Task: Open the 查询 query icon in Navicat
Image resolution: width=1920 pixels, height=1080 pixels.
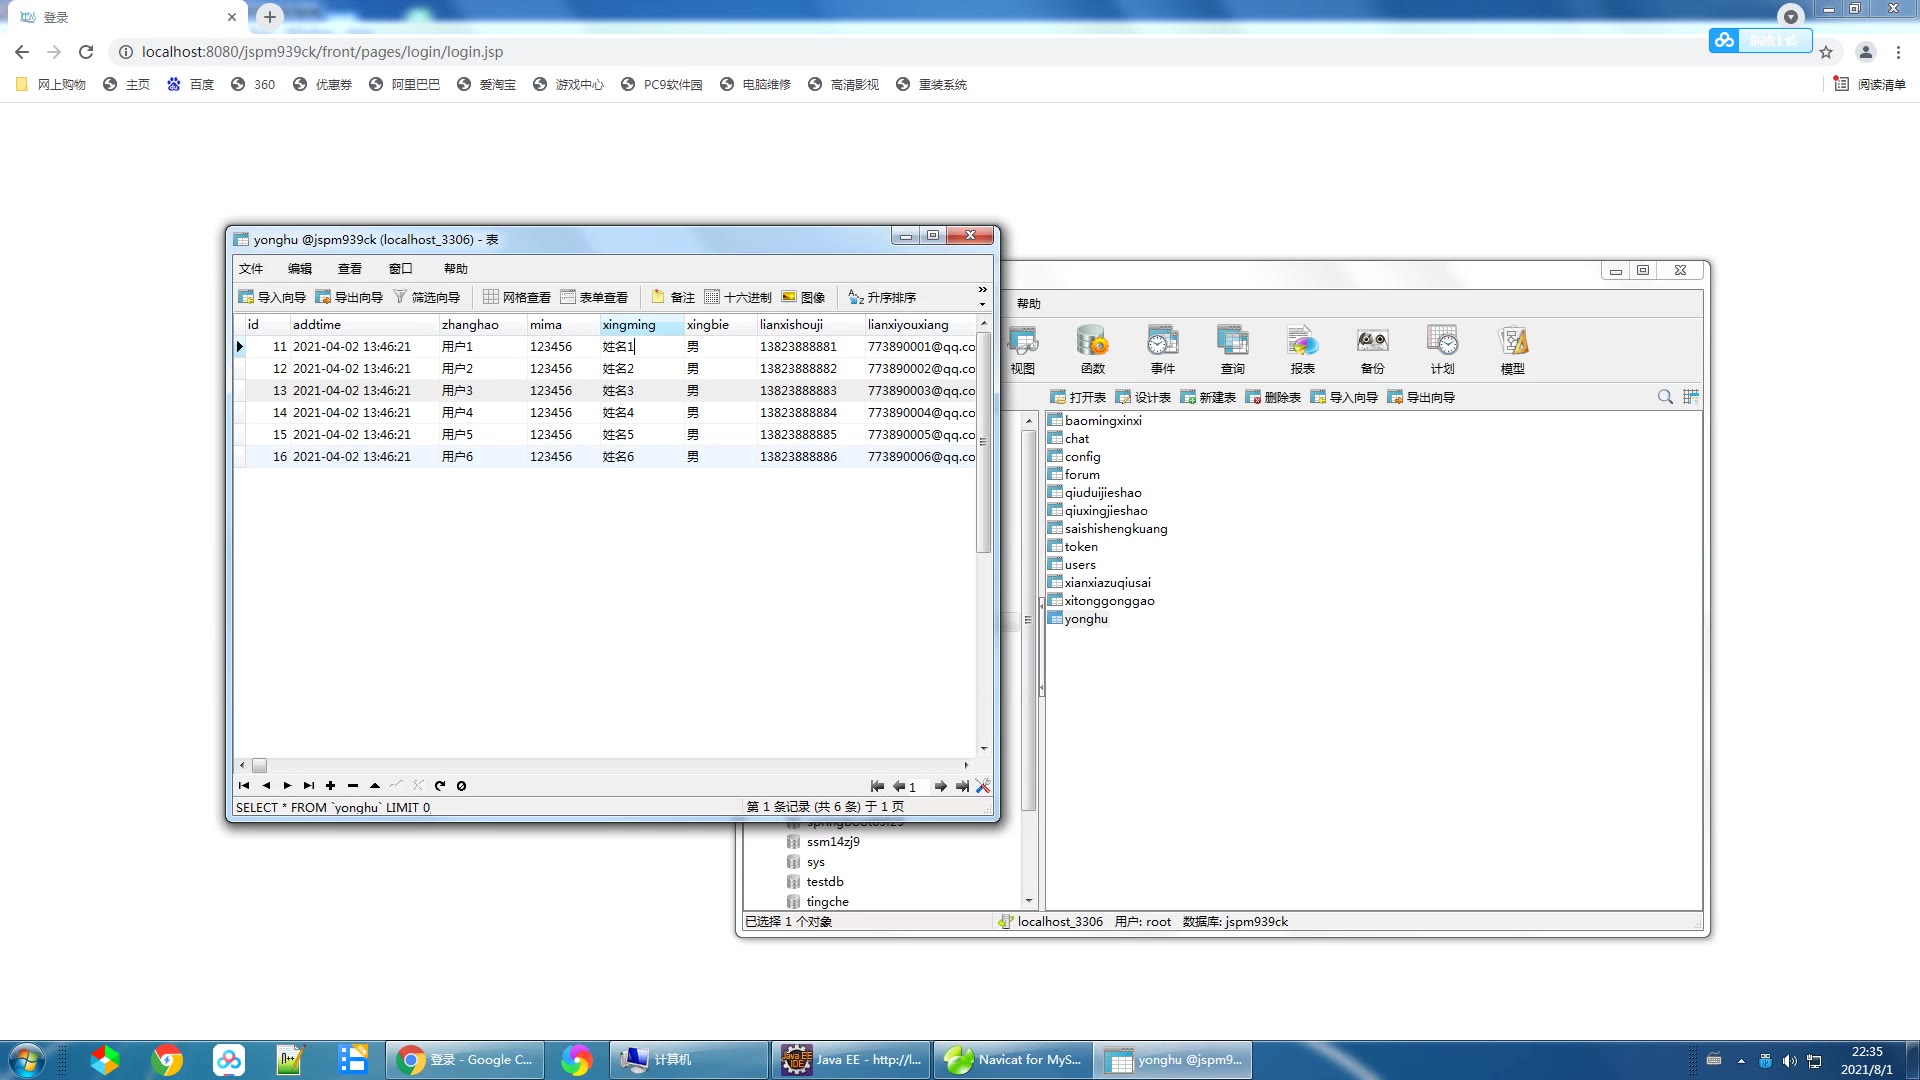Action: (1232, 349)
